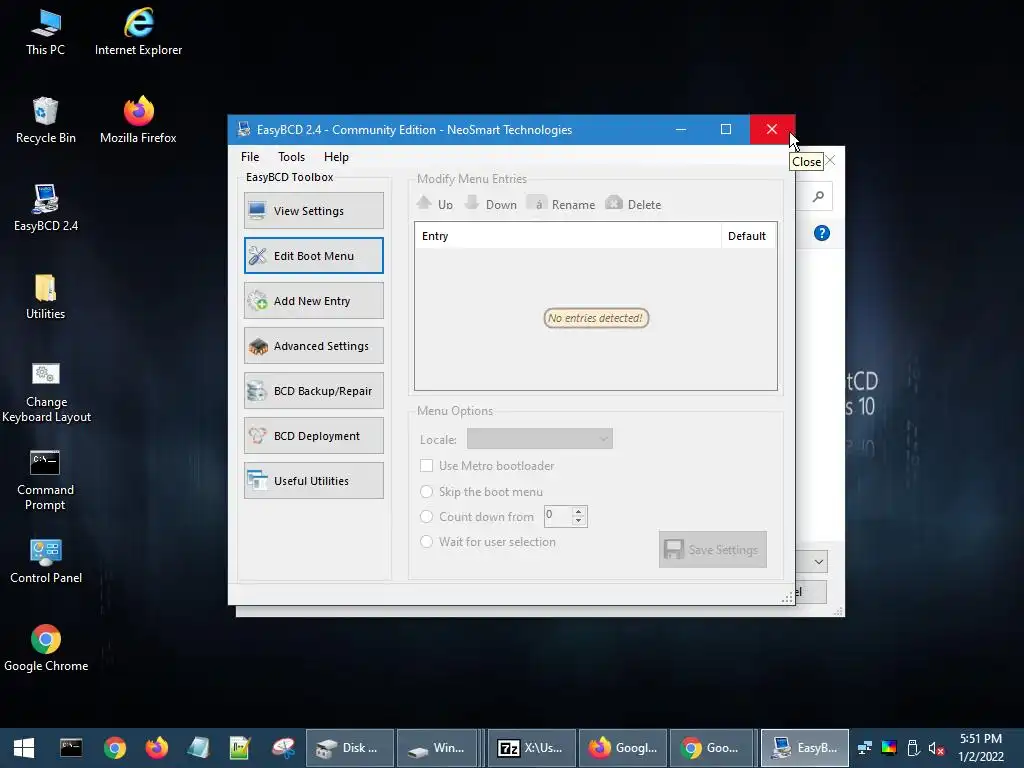Click the Default column header
Image resolution: width=1024 pixels, height=768 pixels.
pyautogui.click(x=748, y=236)
